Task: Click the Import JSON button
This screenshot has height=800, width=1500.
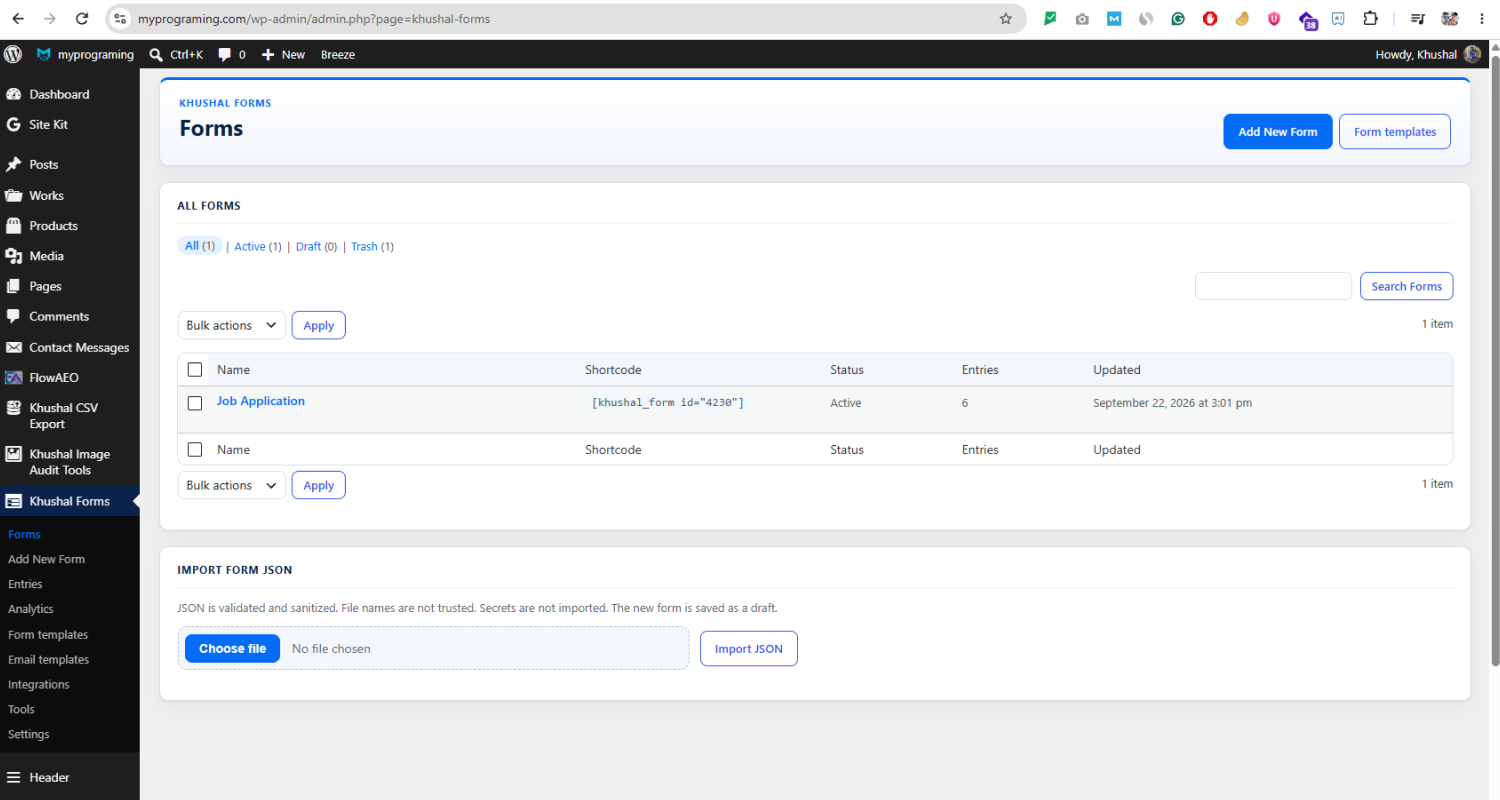Action: coord(749,648)
